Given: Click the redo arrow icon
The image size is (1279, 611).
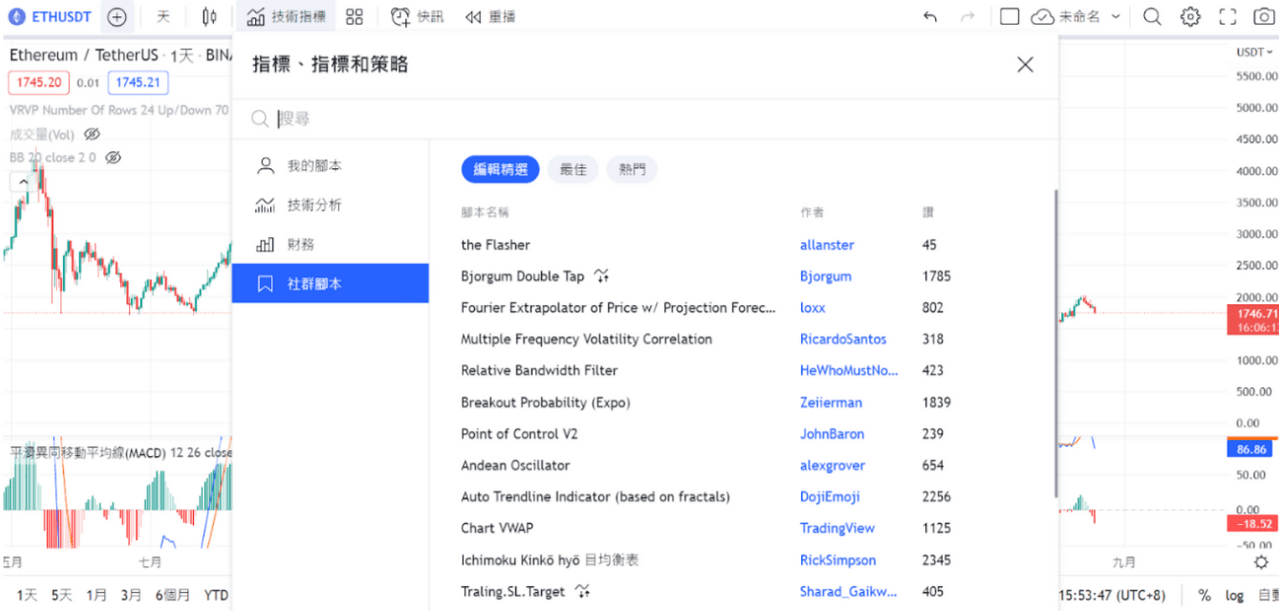Looking at the screenshot, I should point(967,17).
